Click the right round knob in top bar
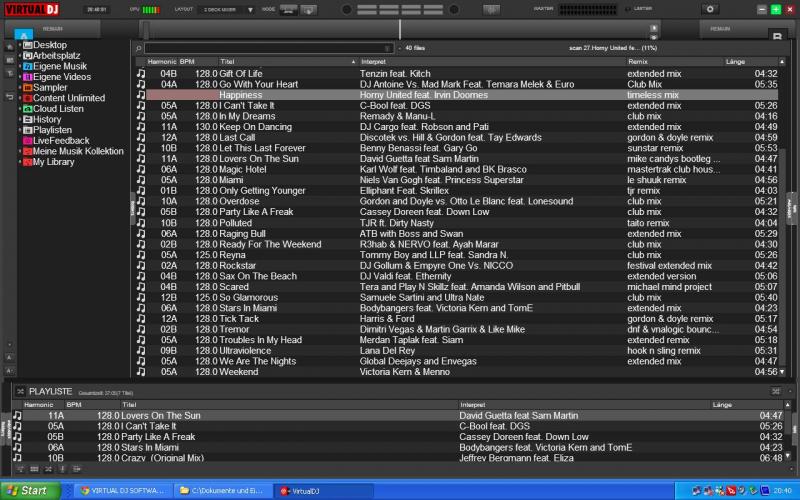Viewport: 800px width, 500px height. click(454, 9)
